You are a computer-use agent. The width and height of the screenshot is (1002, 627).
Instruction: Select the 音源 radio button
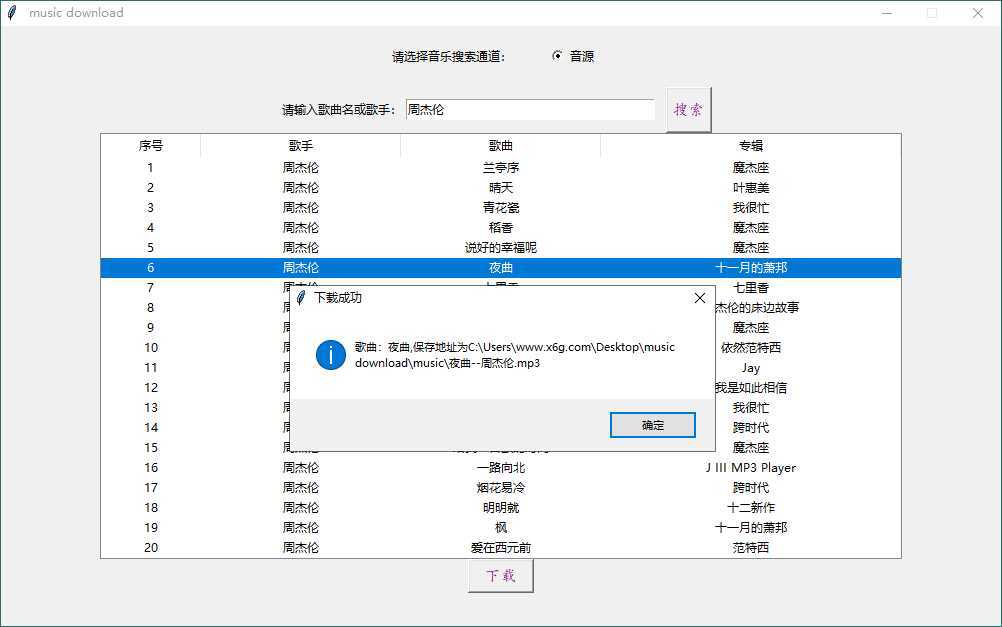coord(557,56)
